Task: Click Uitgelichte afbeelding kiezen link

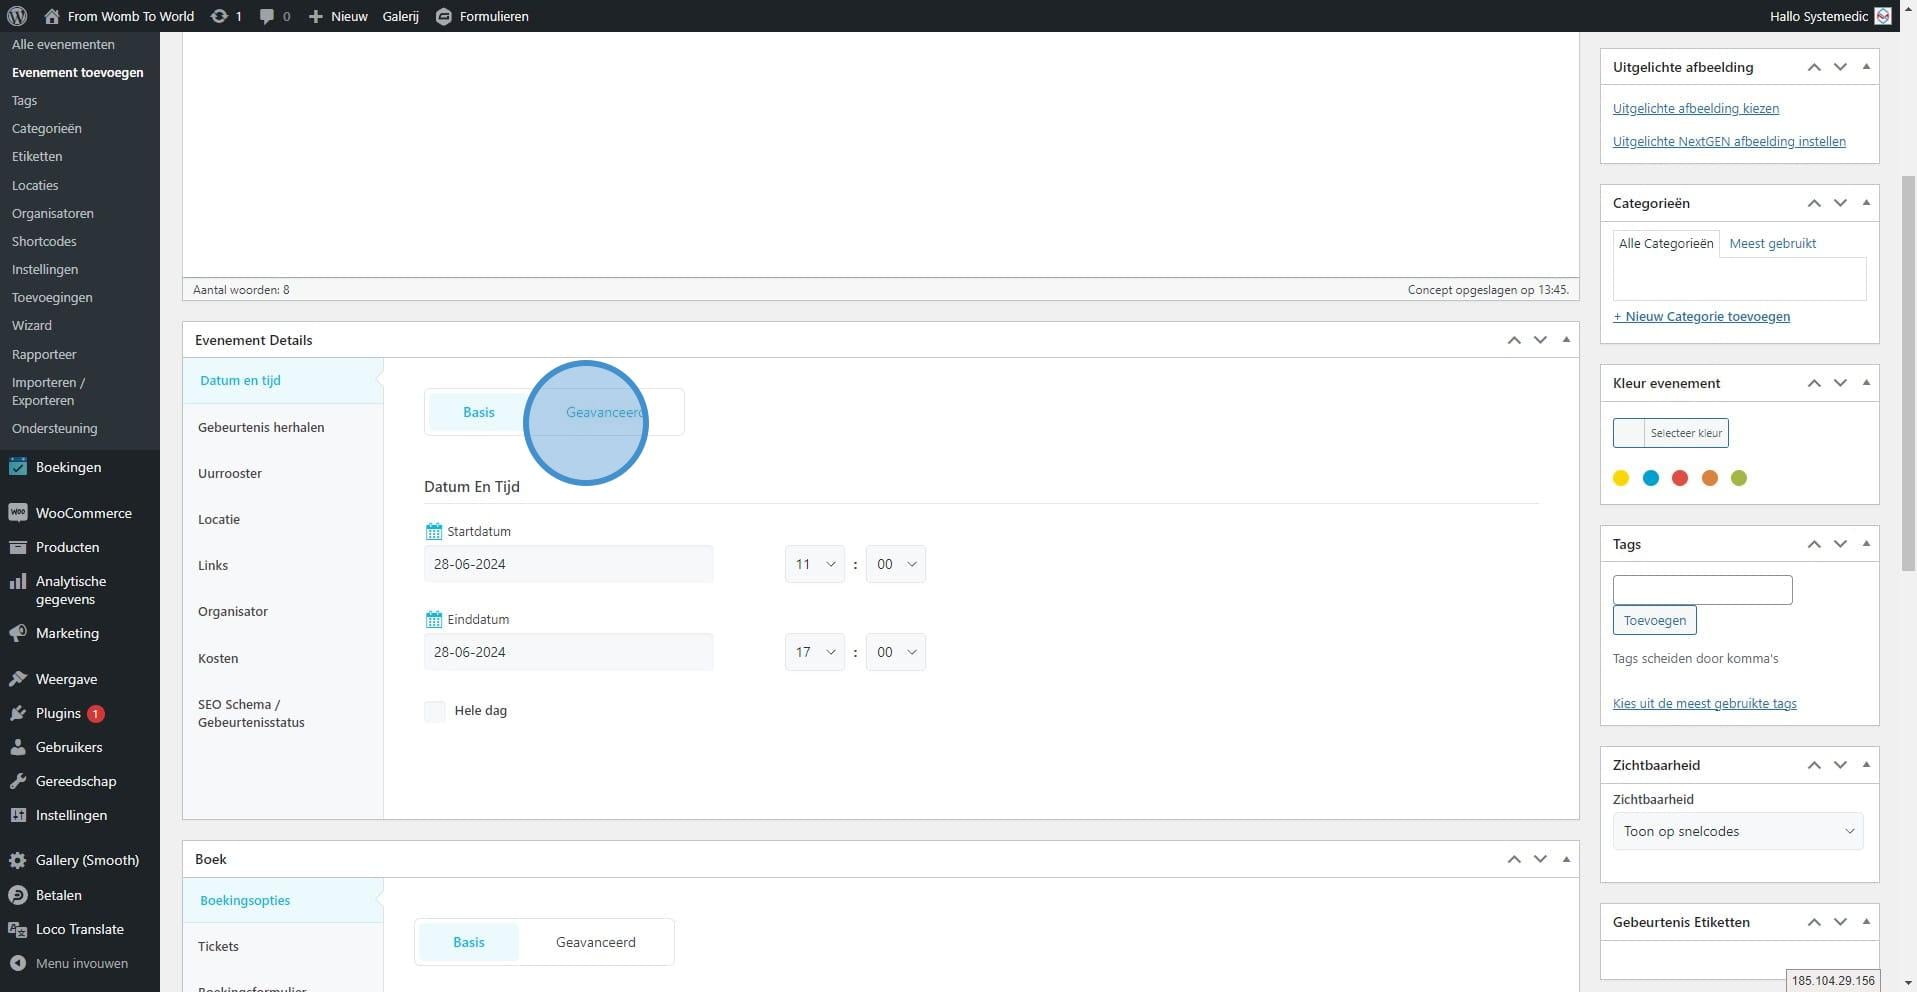Action: (1695, 108)
